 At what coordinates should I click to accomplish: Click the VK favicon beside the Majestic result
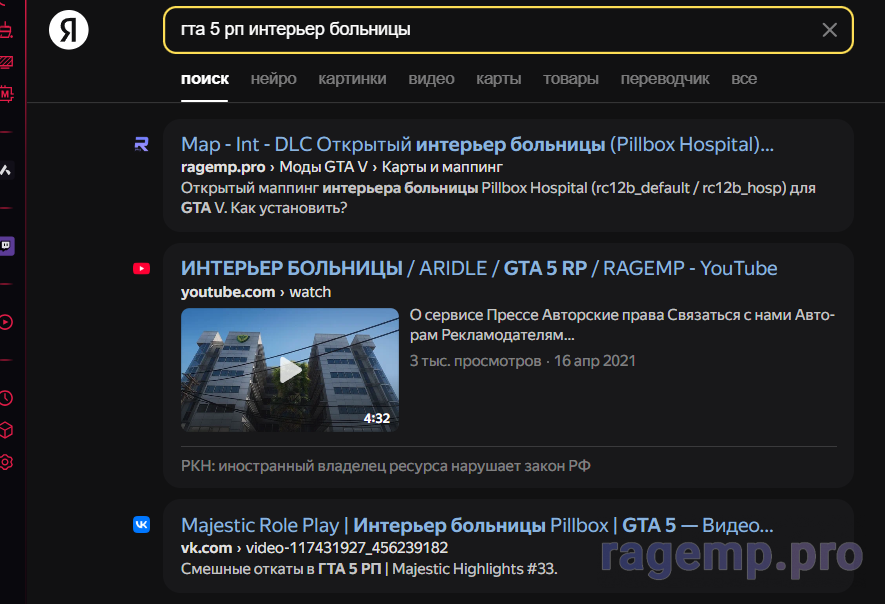coord(141,524)
